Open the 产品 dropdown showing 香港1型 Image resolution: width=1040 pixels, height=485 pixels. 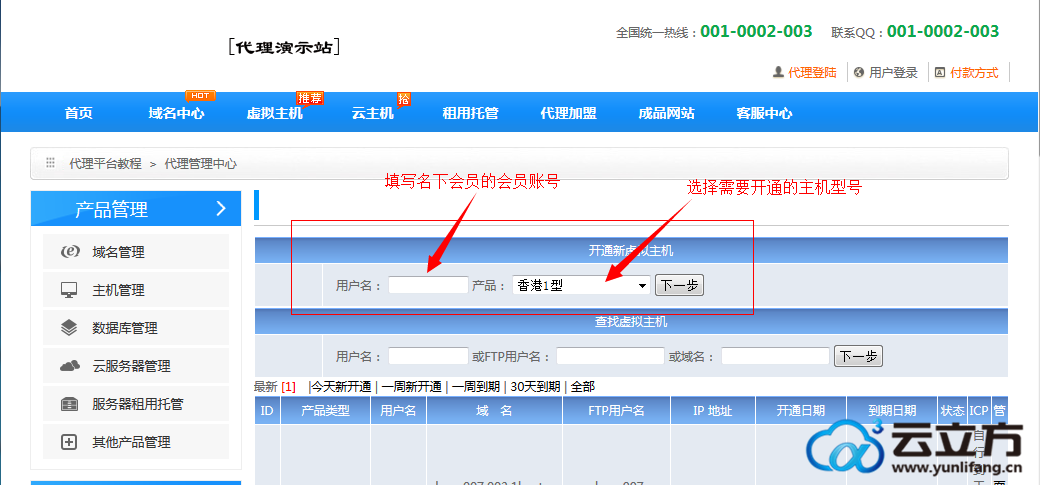pyautogui.click(x=582, y=286)
